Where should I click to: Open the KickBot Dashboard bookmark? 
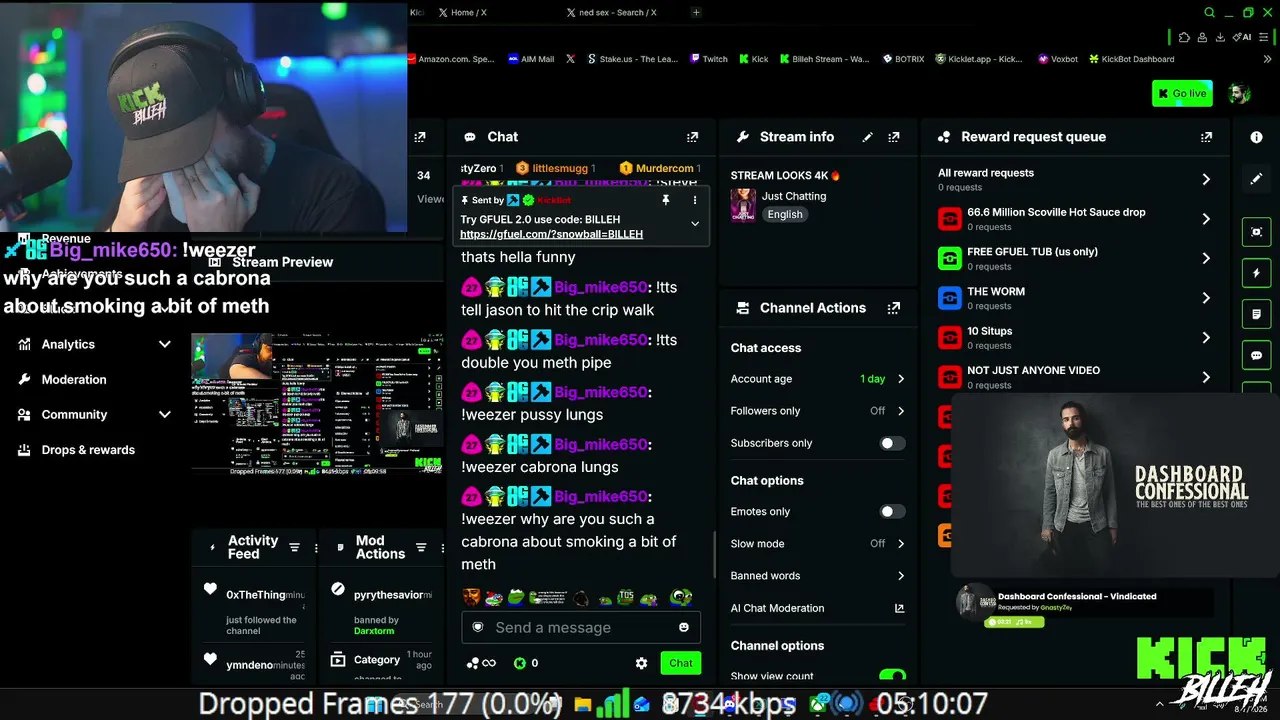click(x=1132, y=59)
